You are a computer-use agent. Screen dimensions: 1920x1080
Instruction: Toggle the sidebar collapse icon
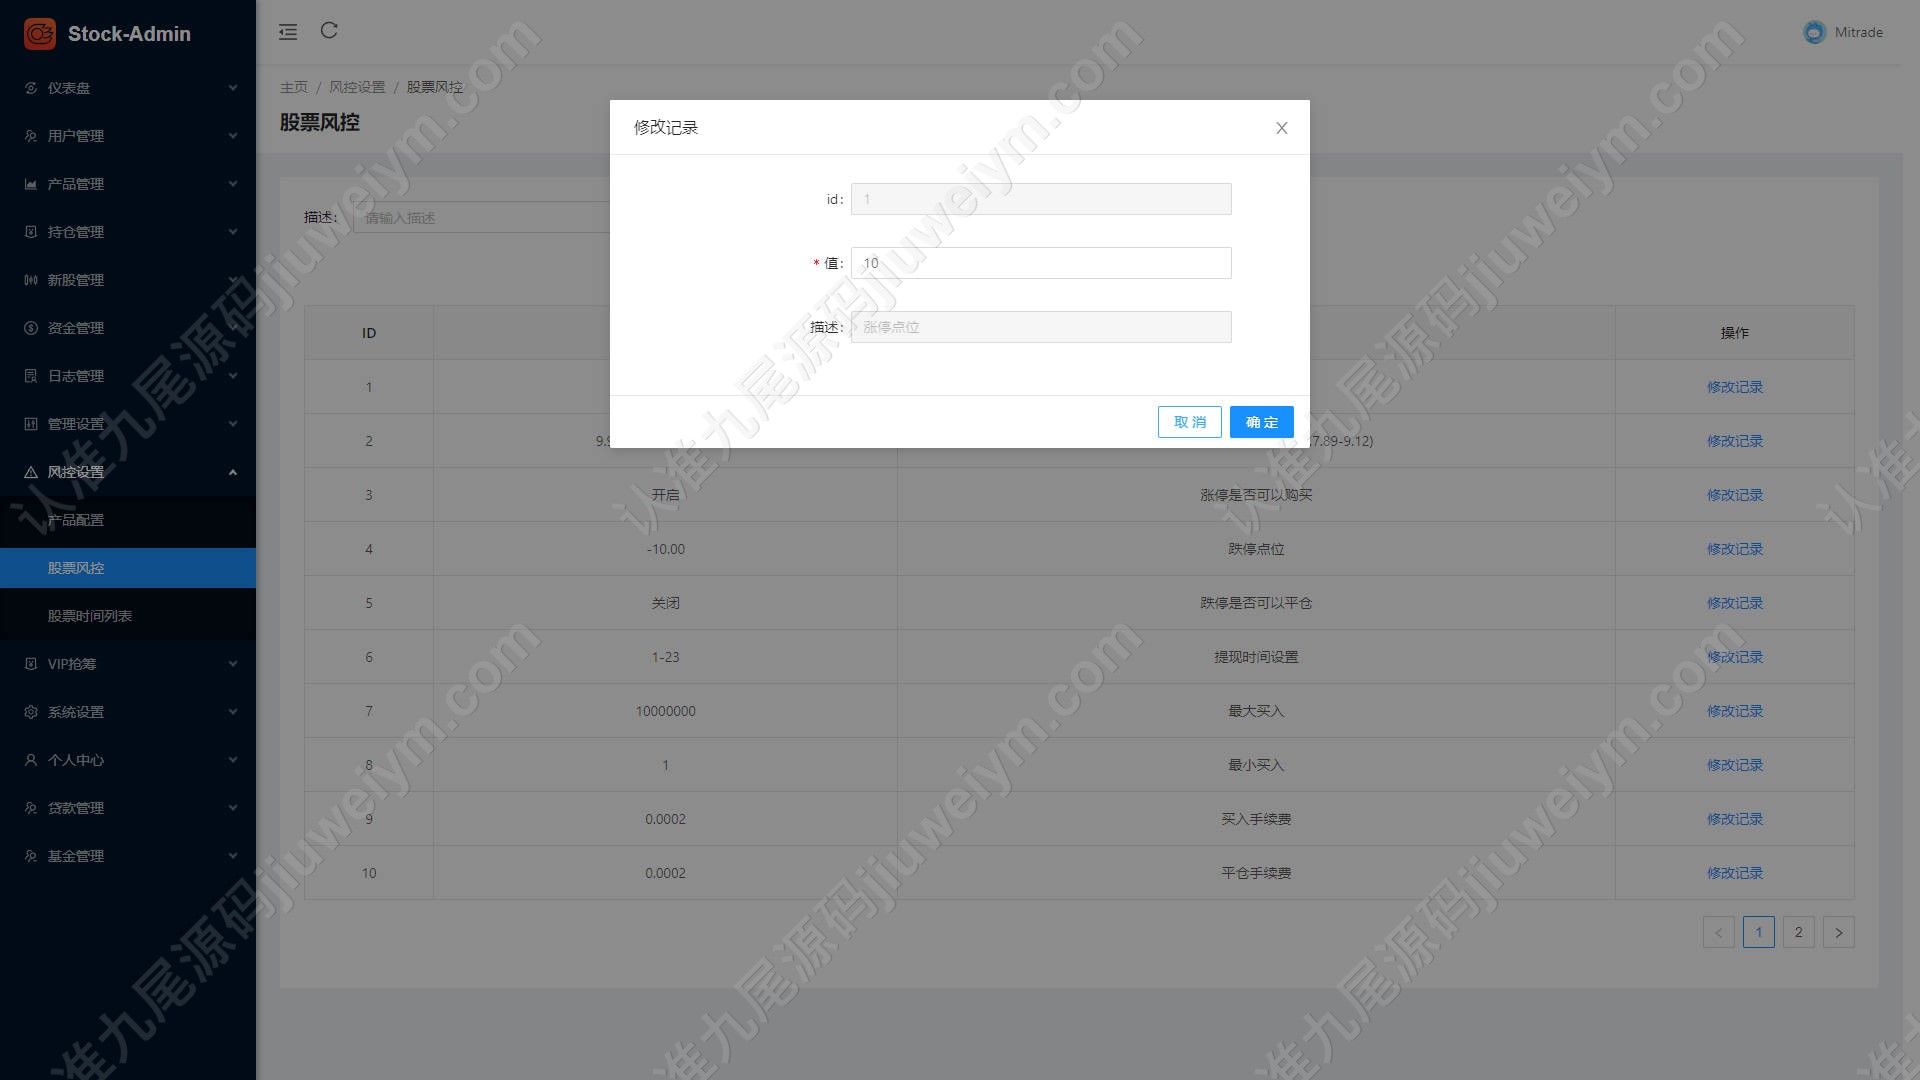(288, 32)
